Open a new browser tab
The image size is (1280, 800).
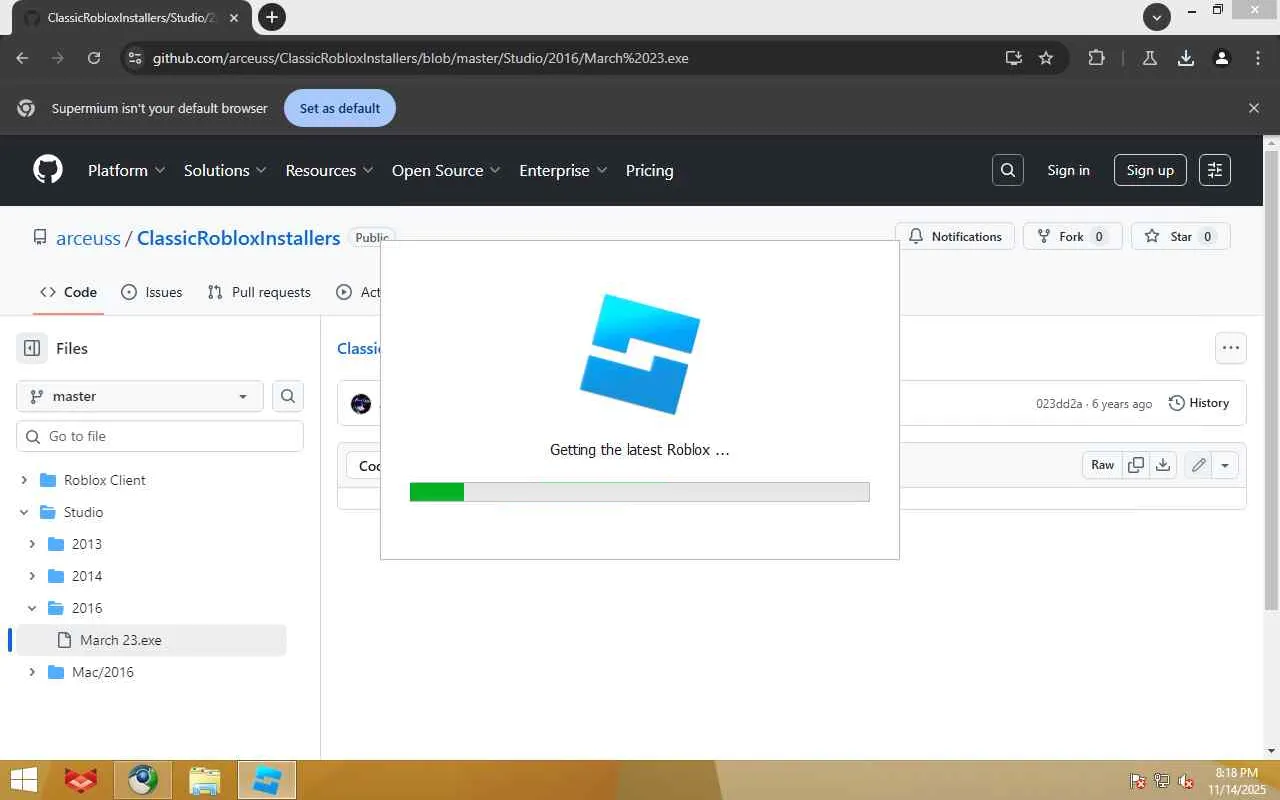coord(271,16)
